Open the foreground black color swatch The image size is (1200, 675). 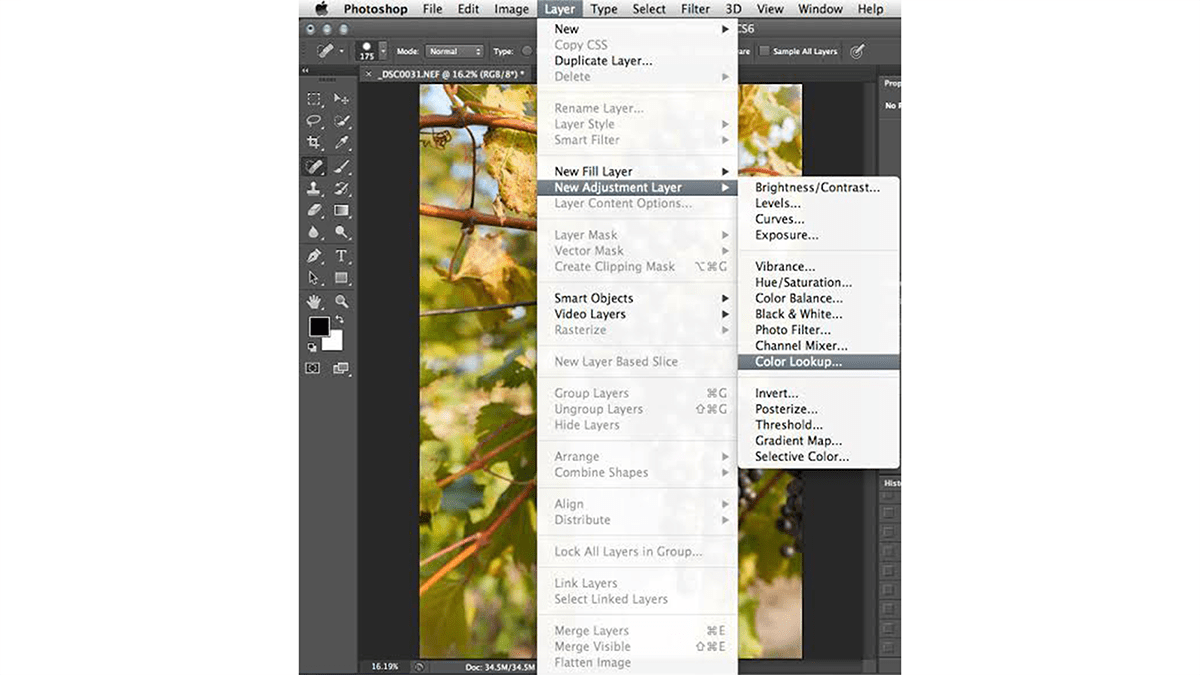click(x=318, y=326)
